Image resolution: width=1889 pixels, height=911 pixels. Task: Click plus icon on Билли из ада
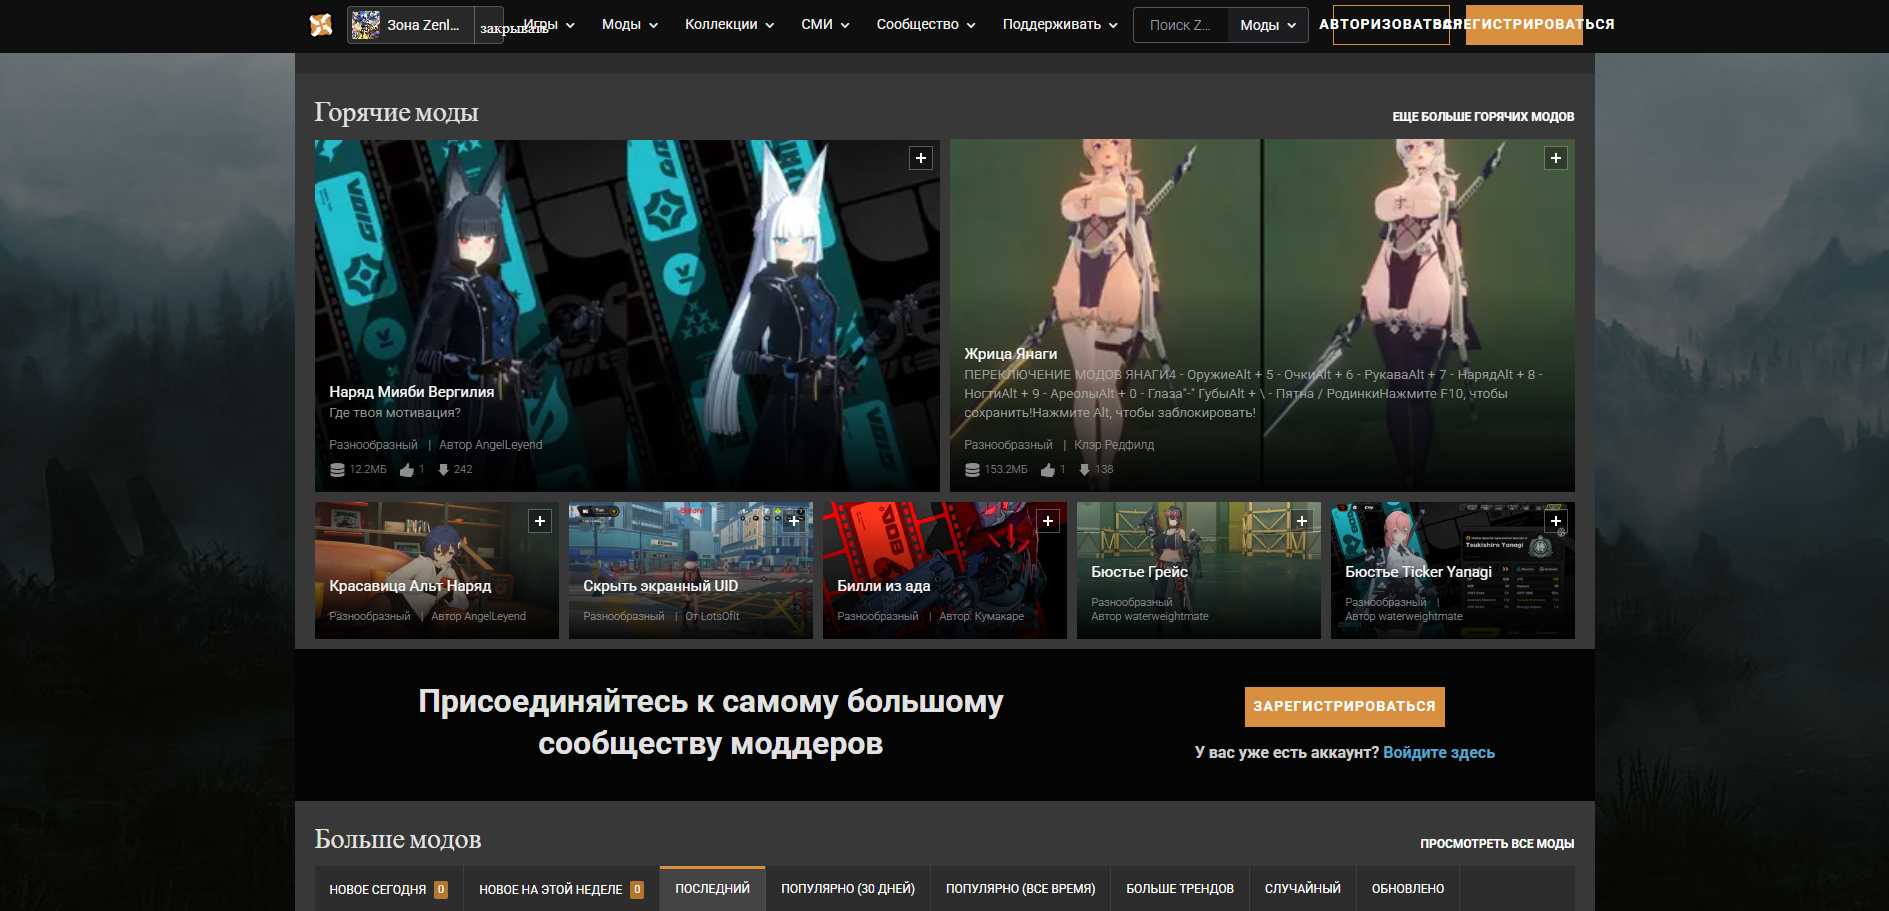pyautogui.click(x=1048, y=521)
